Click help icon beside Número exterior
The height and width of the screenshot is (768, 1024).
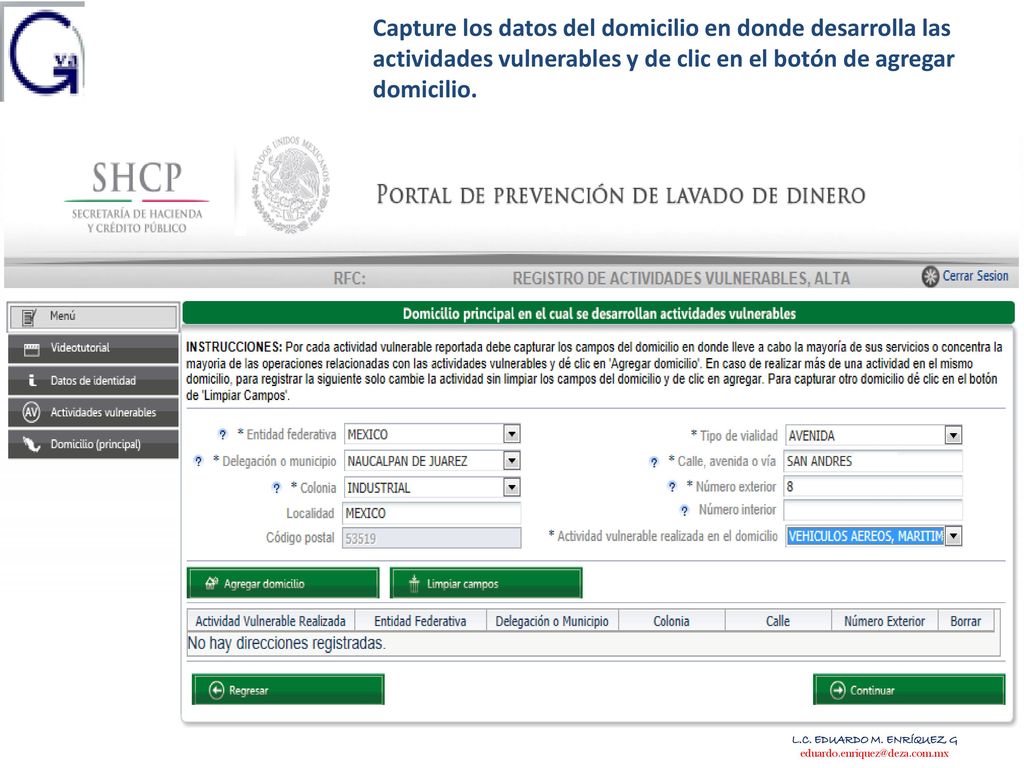pyautogui.click(x=672, y=487)
